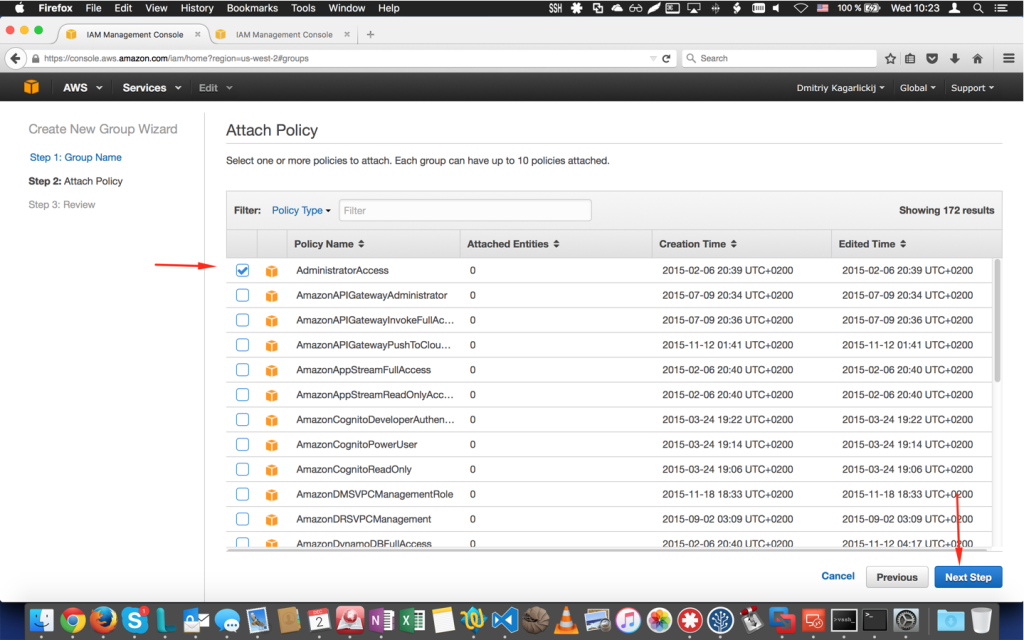This screenshot has height=640, width=1024.
Task: Open Skype from the Dock
Action: 135,620
